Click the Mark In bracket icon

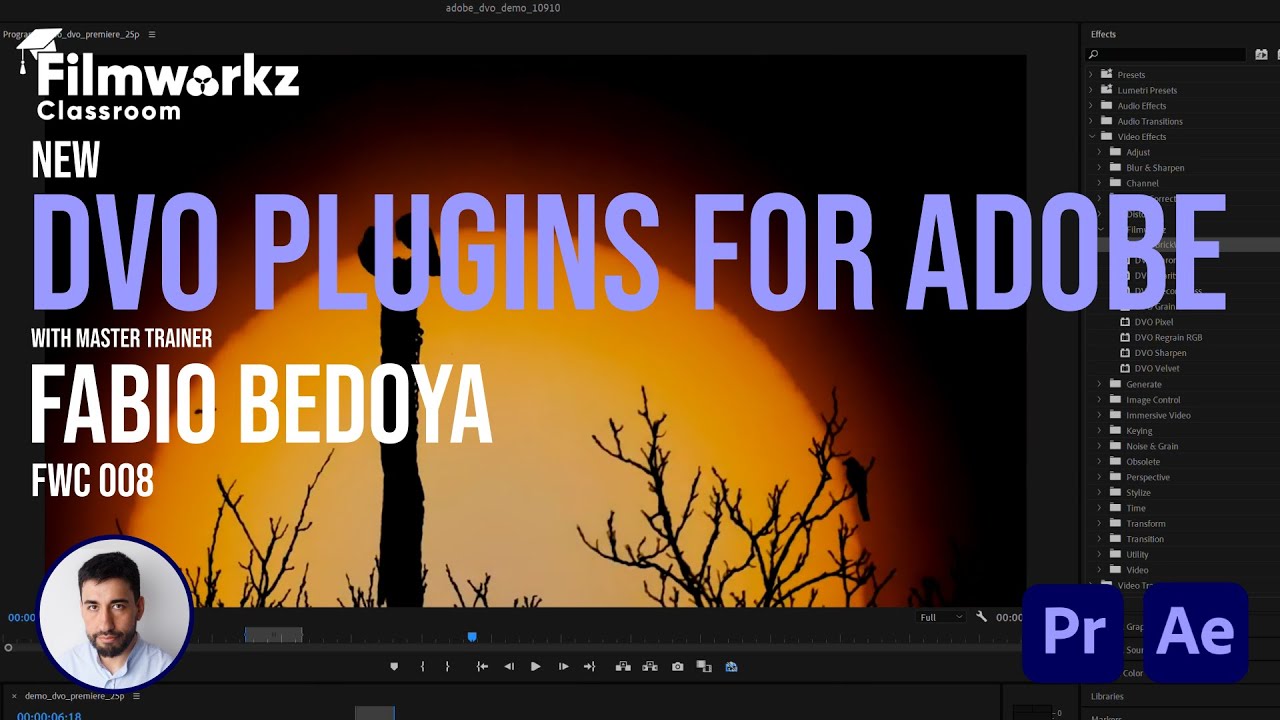422,667
